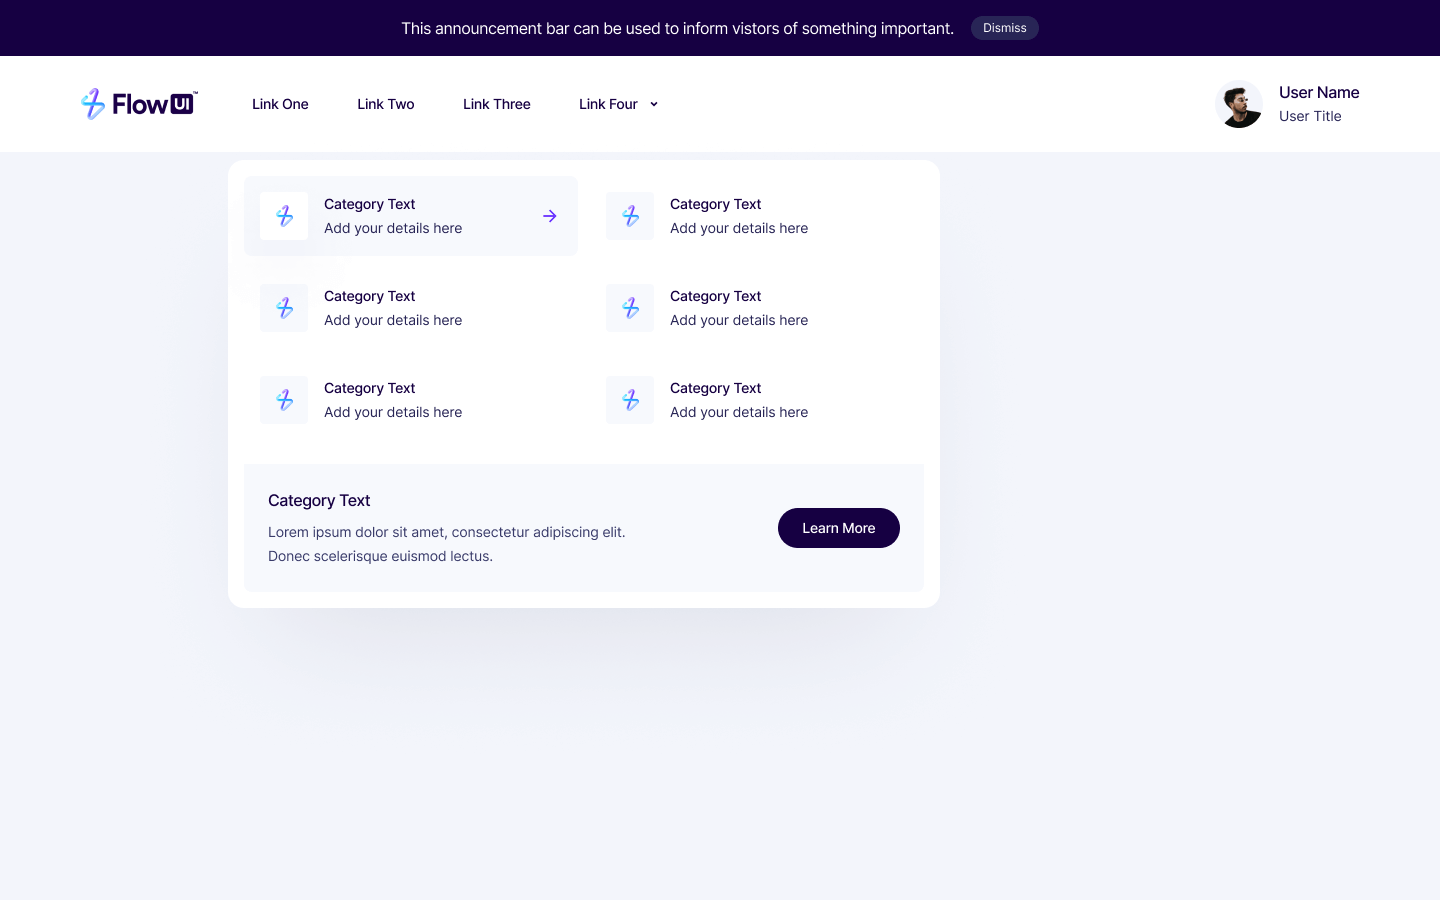The image size is (1440, 900).
Task: Click the Learn More button
Action: pos(839,528)
